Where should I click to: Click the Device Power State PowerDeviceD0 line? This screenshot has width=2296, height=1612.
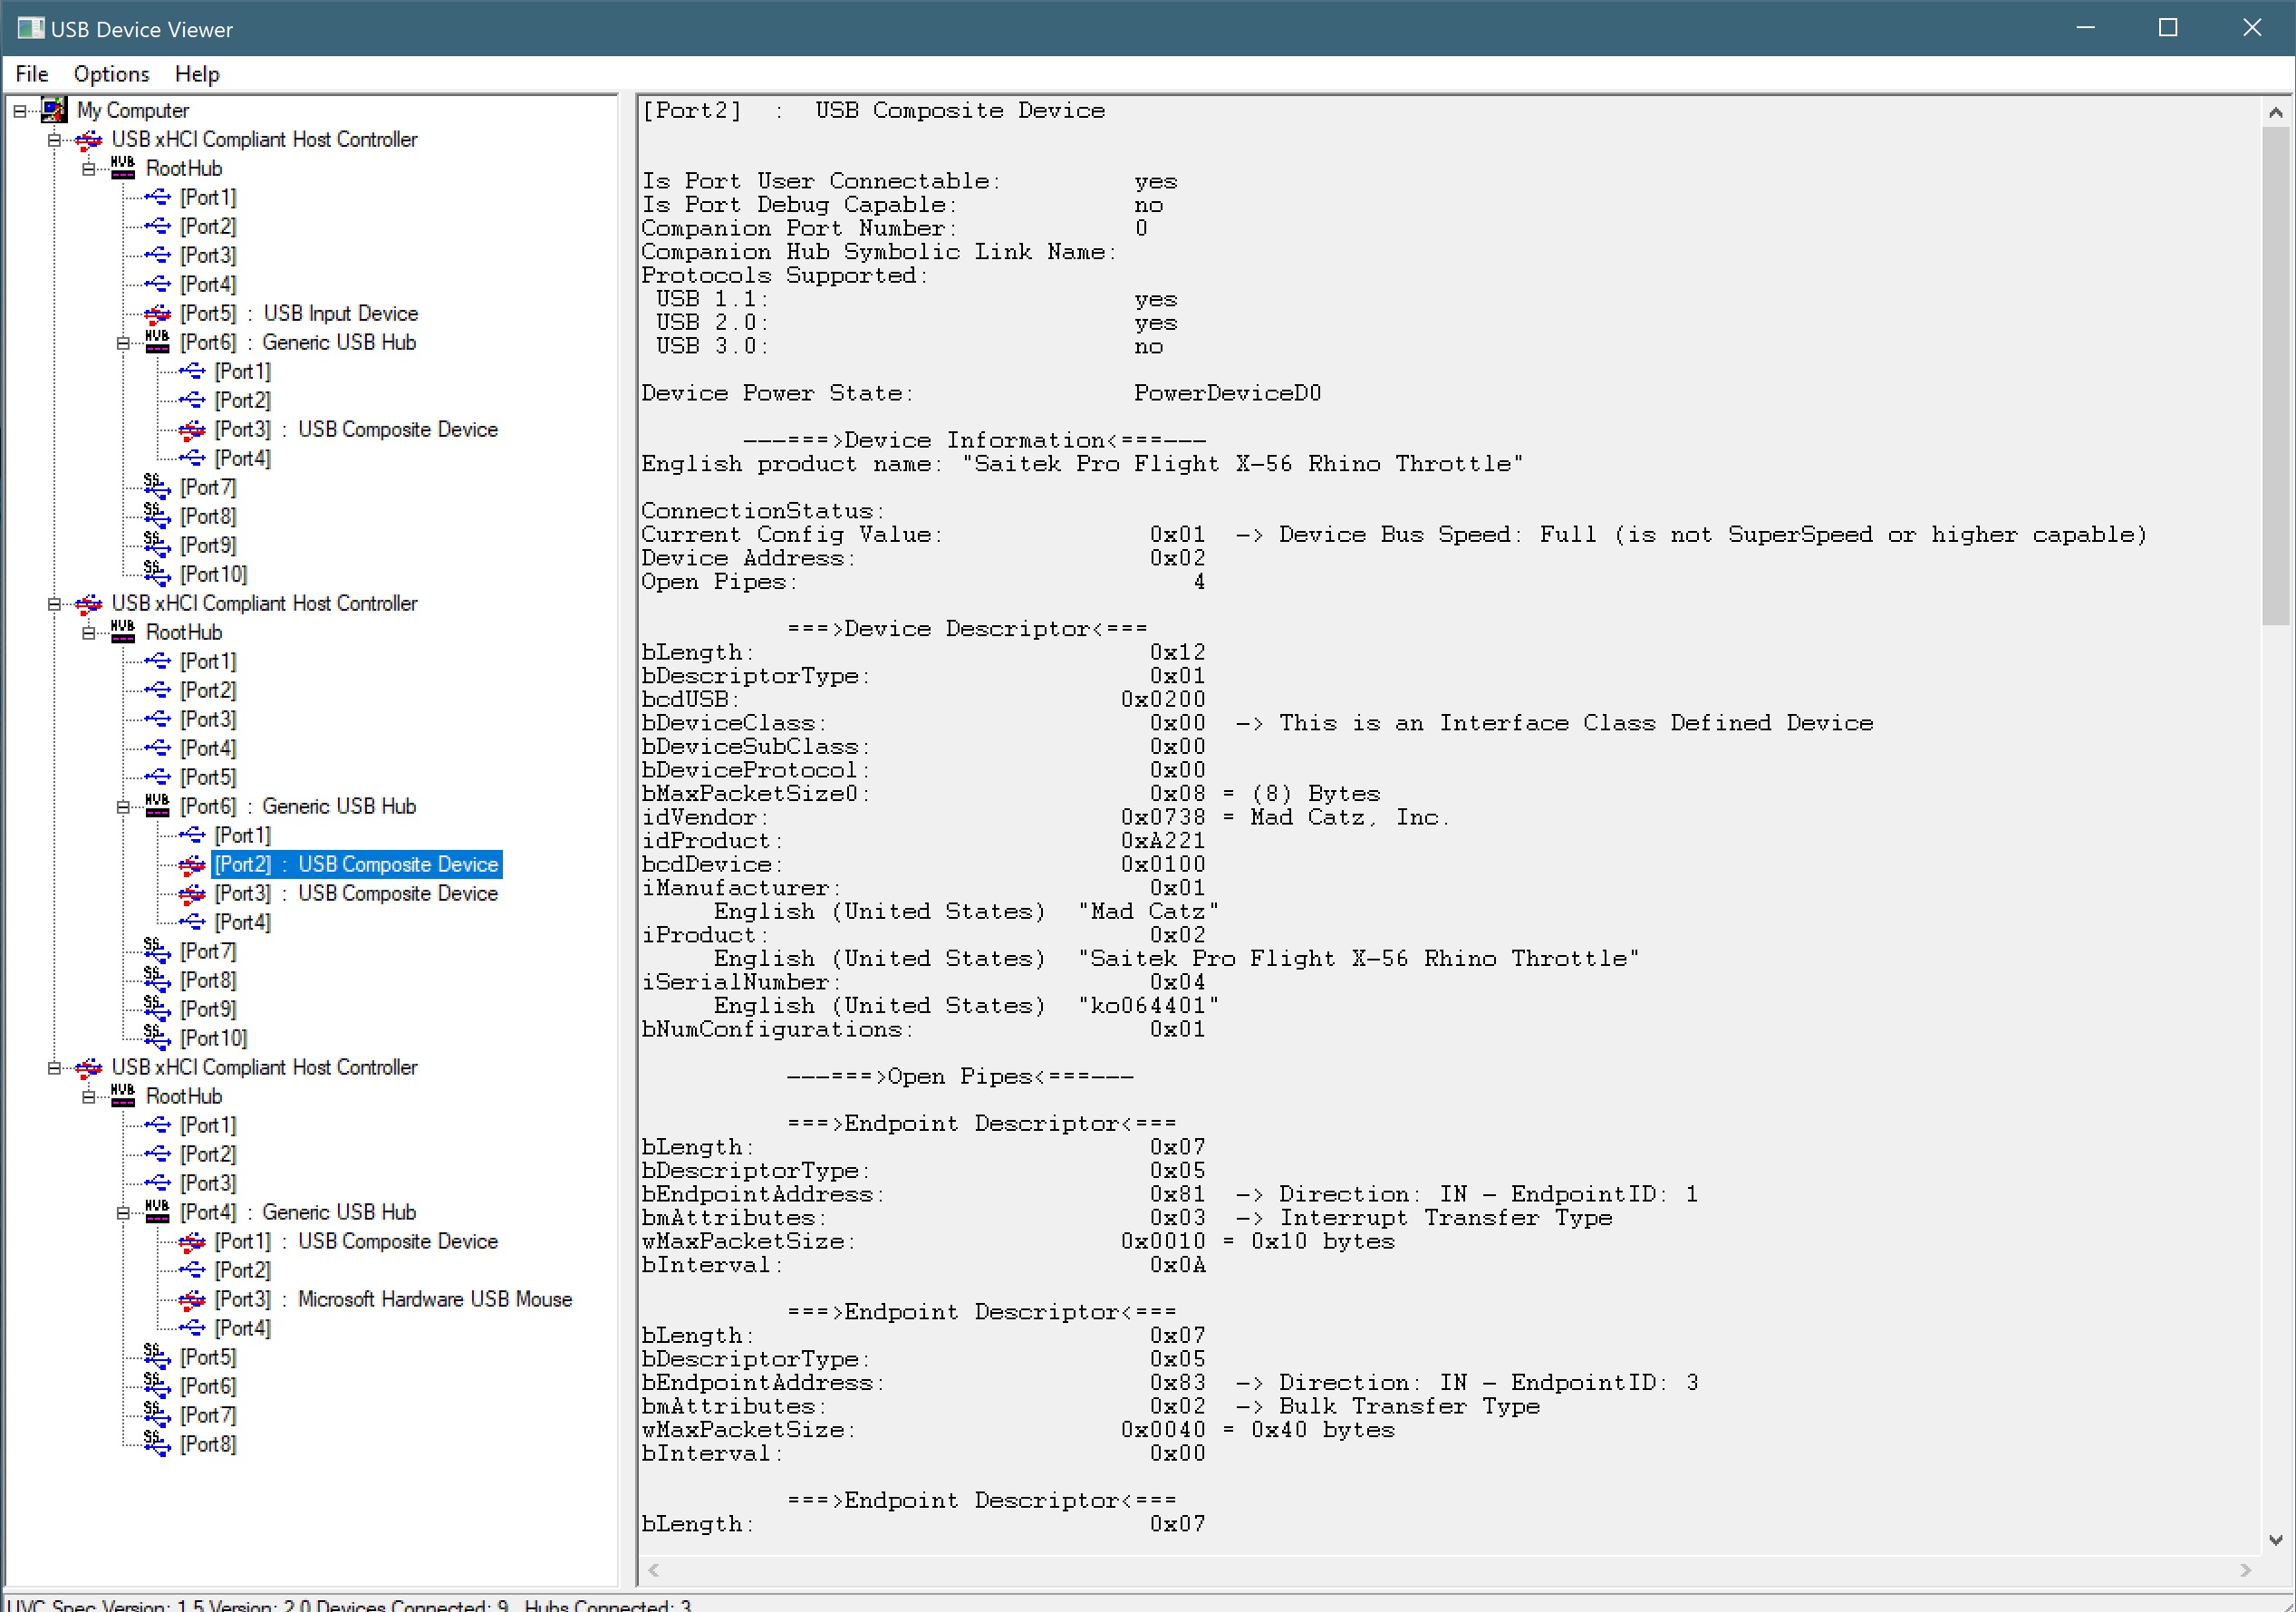[981, 394]
